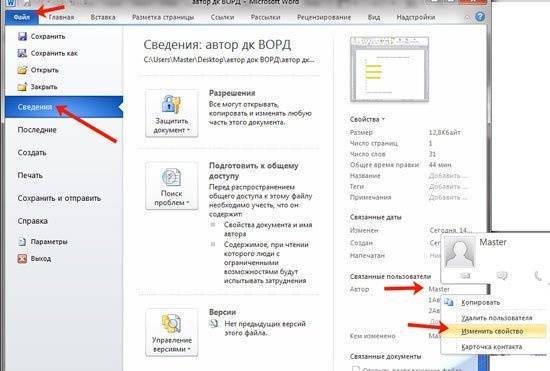Switch to the Вид ribbon tab
550x371 pixels.
[x=374, y=17]
